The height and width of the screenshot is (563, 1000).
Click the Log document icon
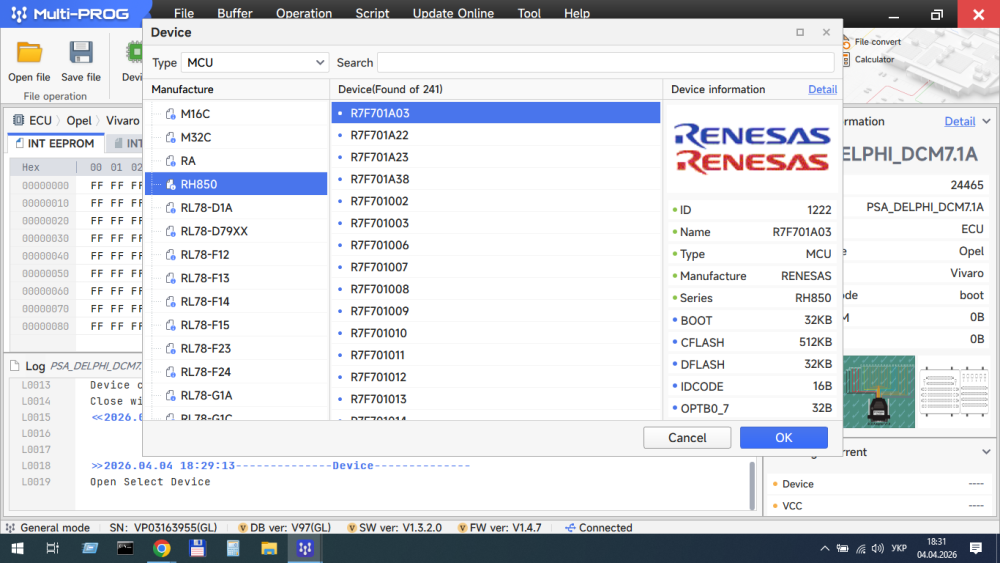click(x=15, y=365)
